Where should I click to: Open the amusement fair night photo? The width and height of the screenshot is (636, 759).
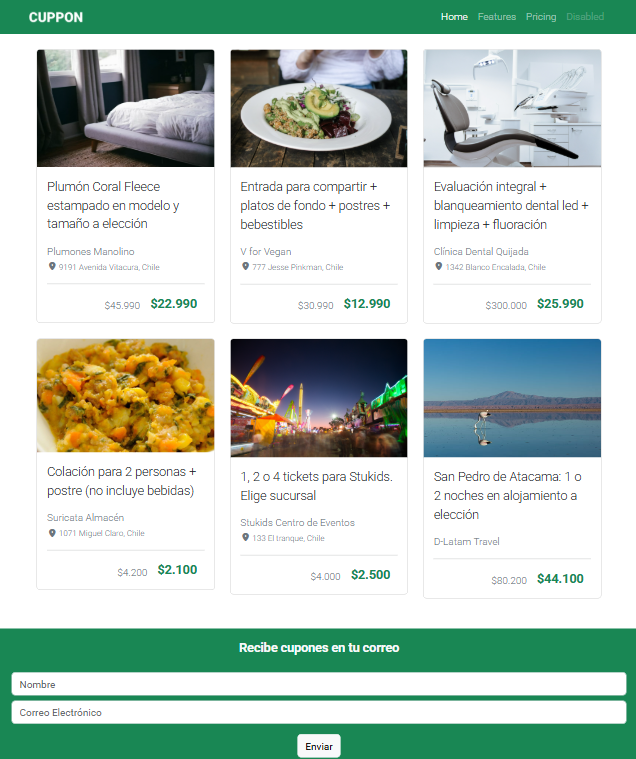(318, 398)
